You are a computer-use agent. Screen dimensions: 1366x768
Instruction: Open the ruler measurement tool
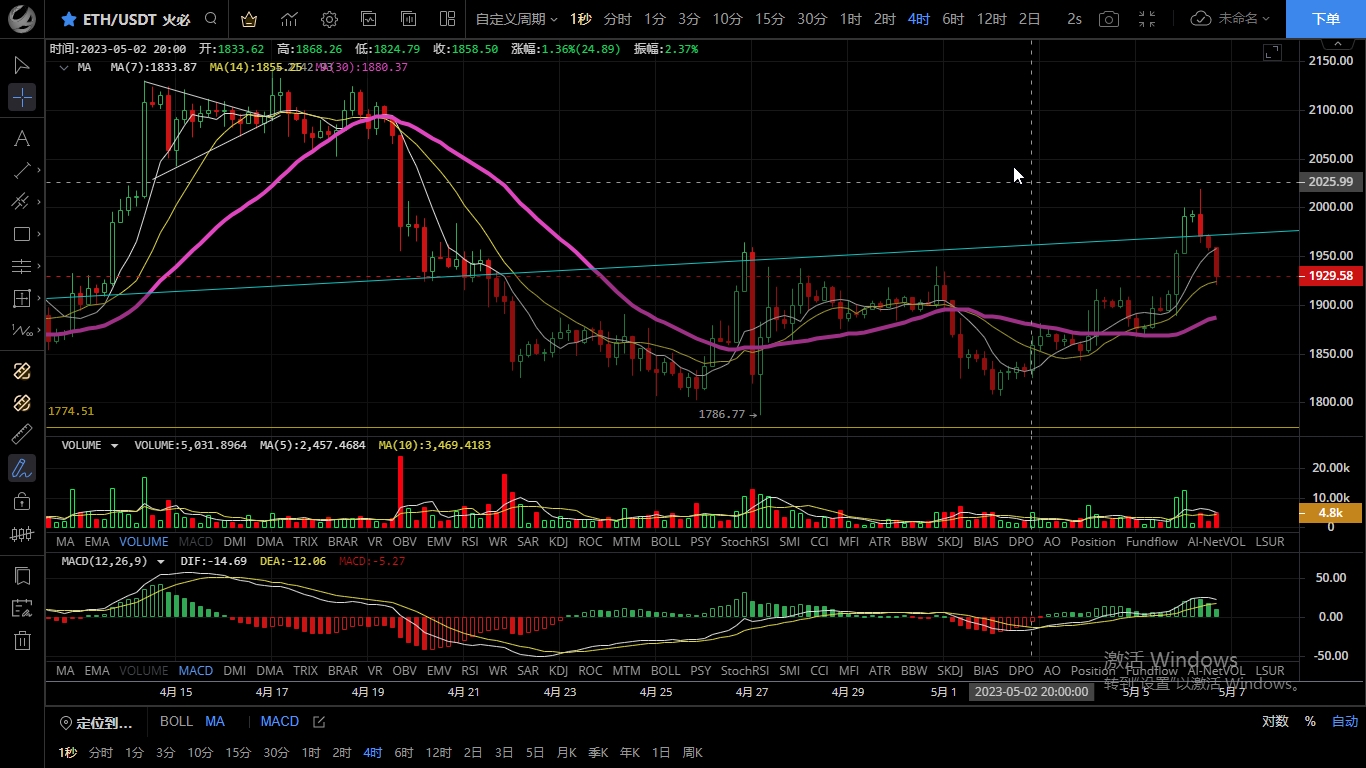pos(22,434)
